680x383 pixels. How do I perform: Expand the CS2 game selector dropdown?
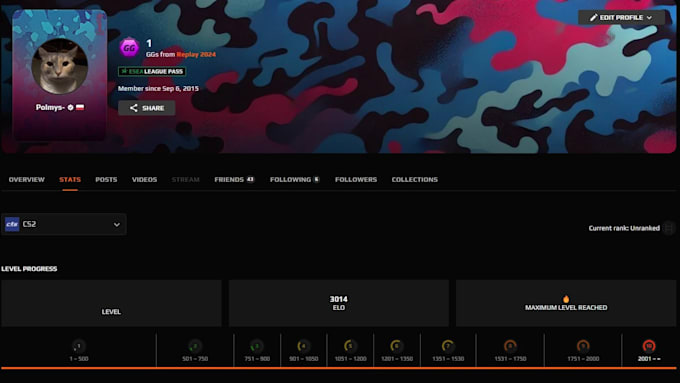117,225
